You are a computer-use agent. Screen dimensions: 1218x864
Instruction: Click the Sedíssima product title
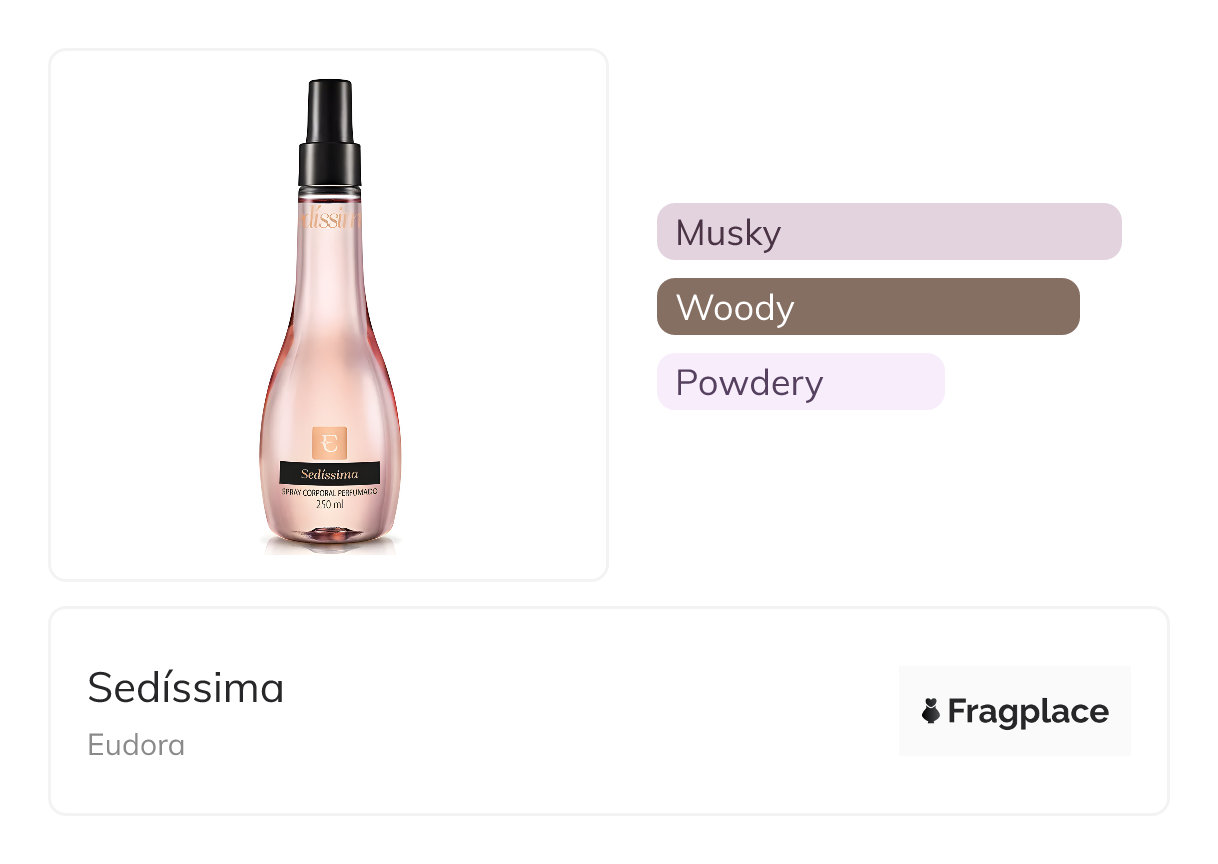[185, 688]
